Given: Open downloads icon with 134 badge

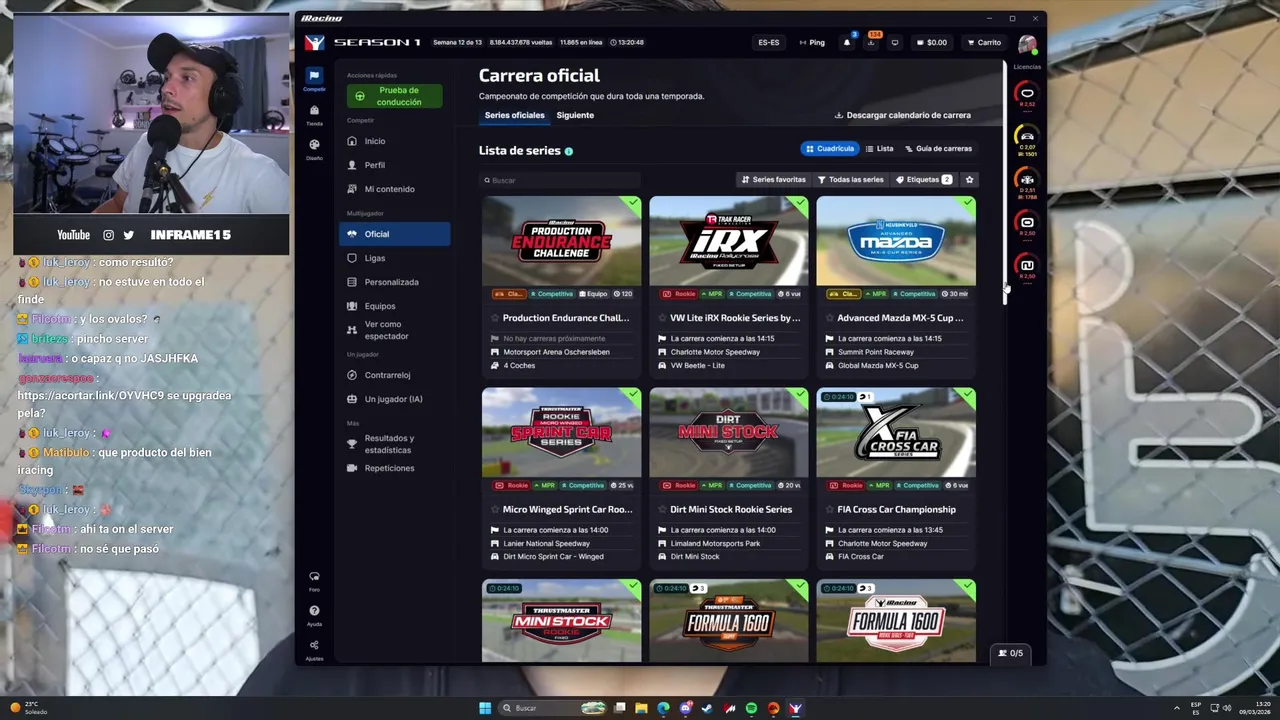Looking at the screenshot, I should click(x=870, y=42).
